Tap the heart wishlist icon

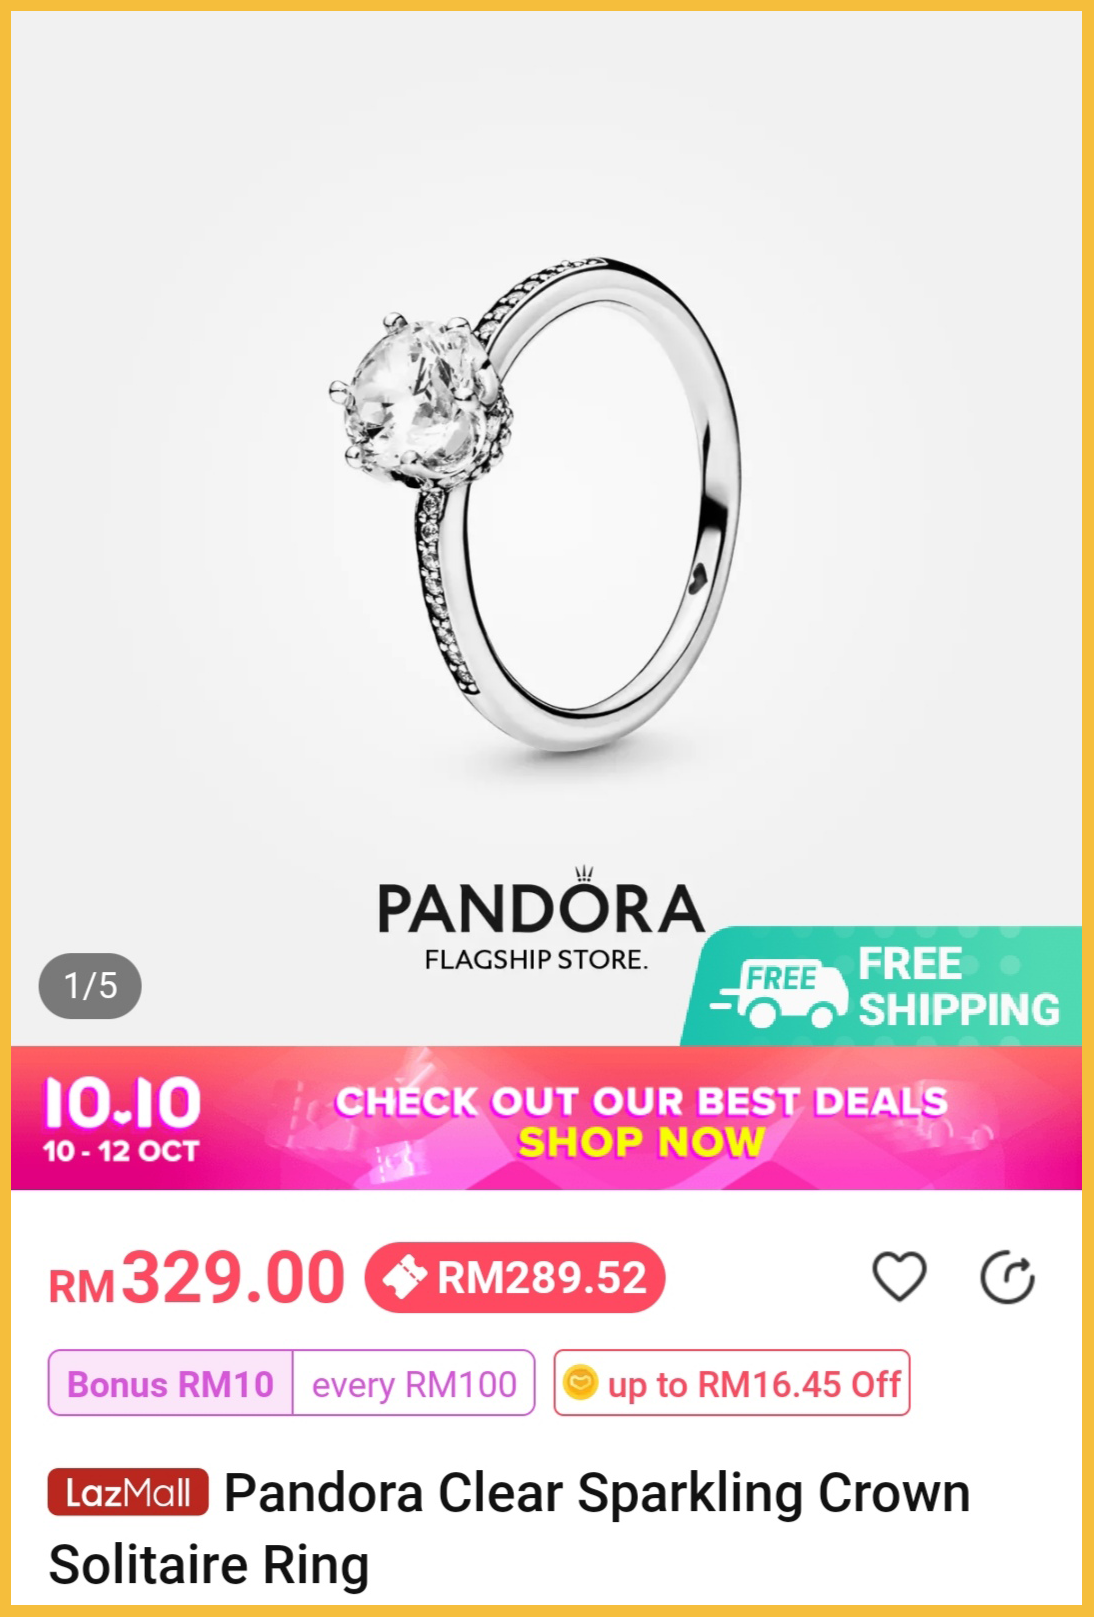(899, 1277)
